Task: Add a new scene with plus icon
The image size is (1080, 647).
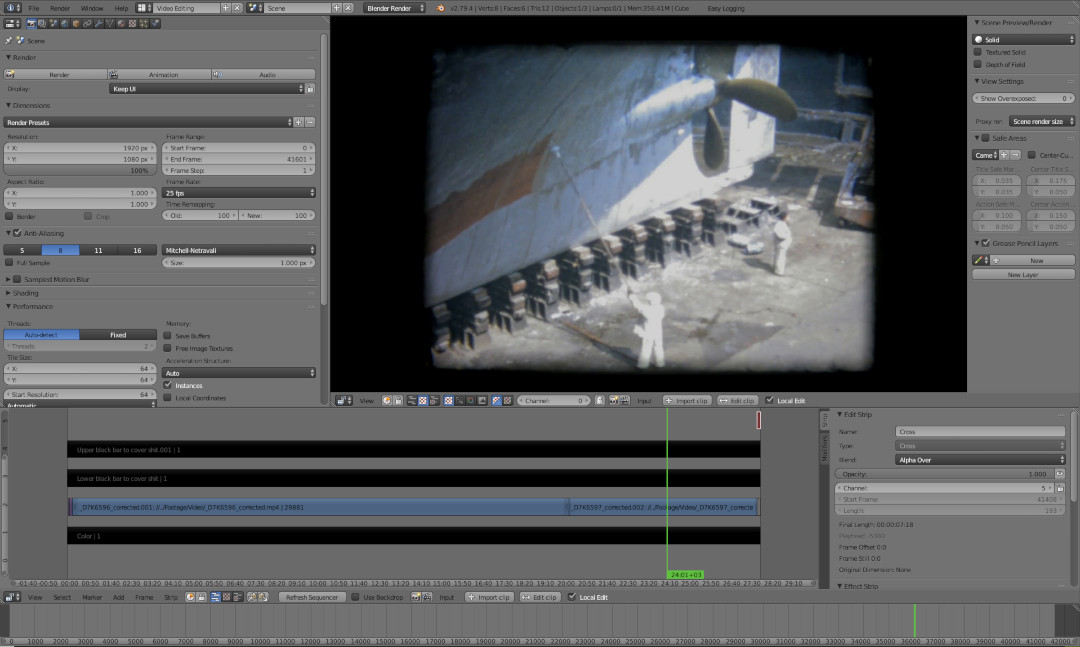Action: coord(337,8)
